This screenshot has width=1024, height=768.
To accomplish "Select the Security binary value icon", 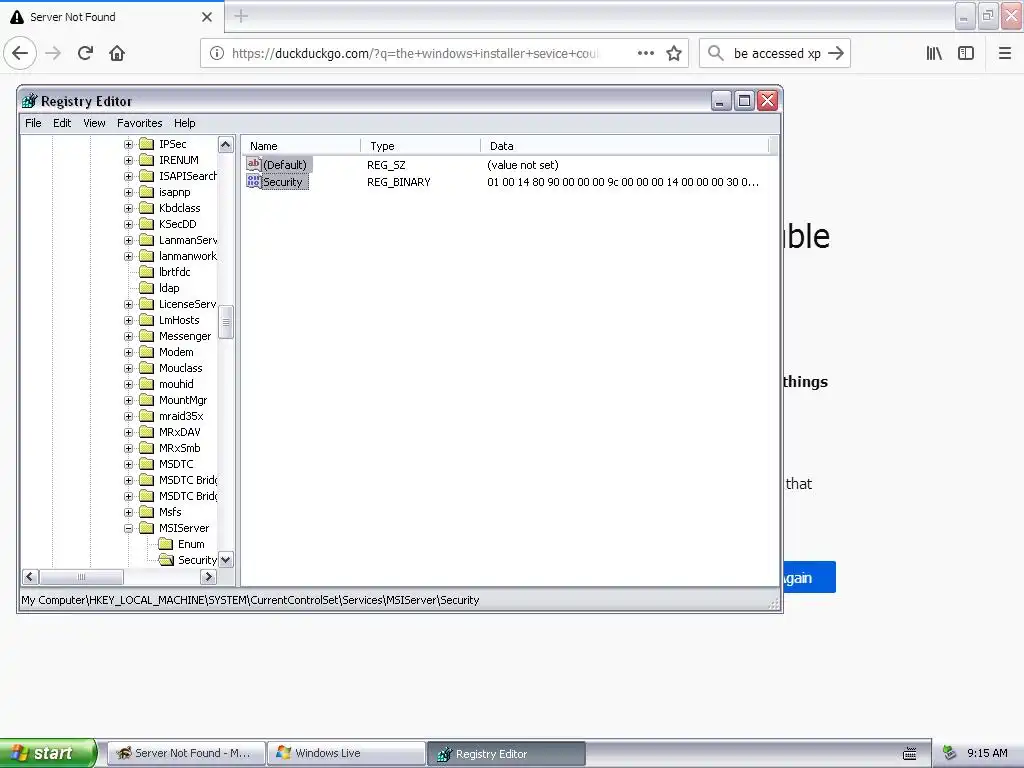I will tap(253, 182).
